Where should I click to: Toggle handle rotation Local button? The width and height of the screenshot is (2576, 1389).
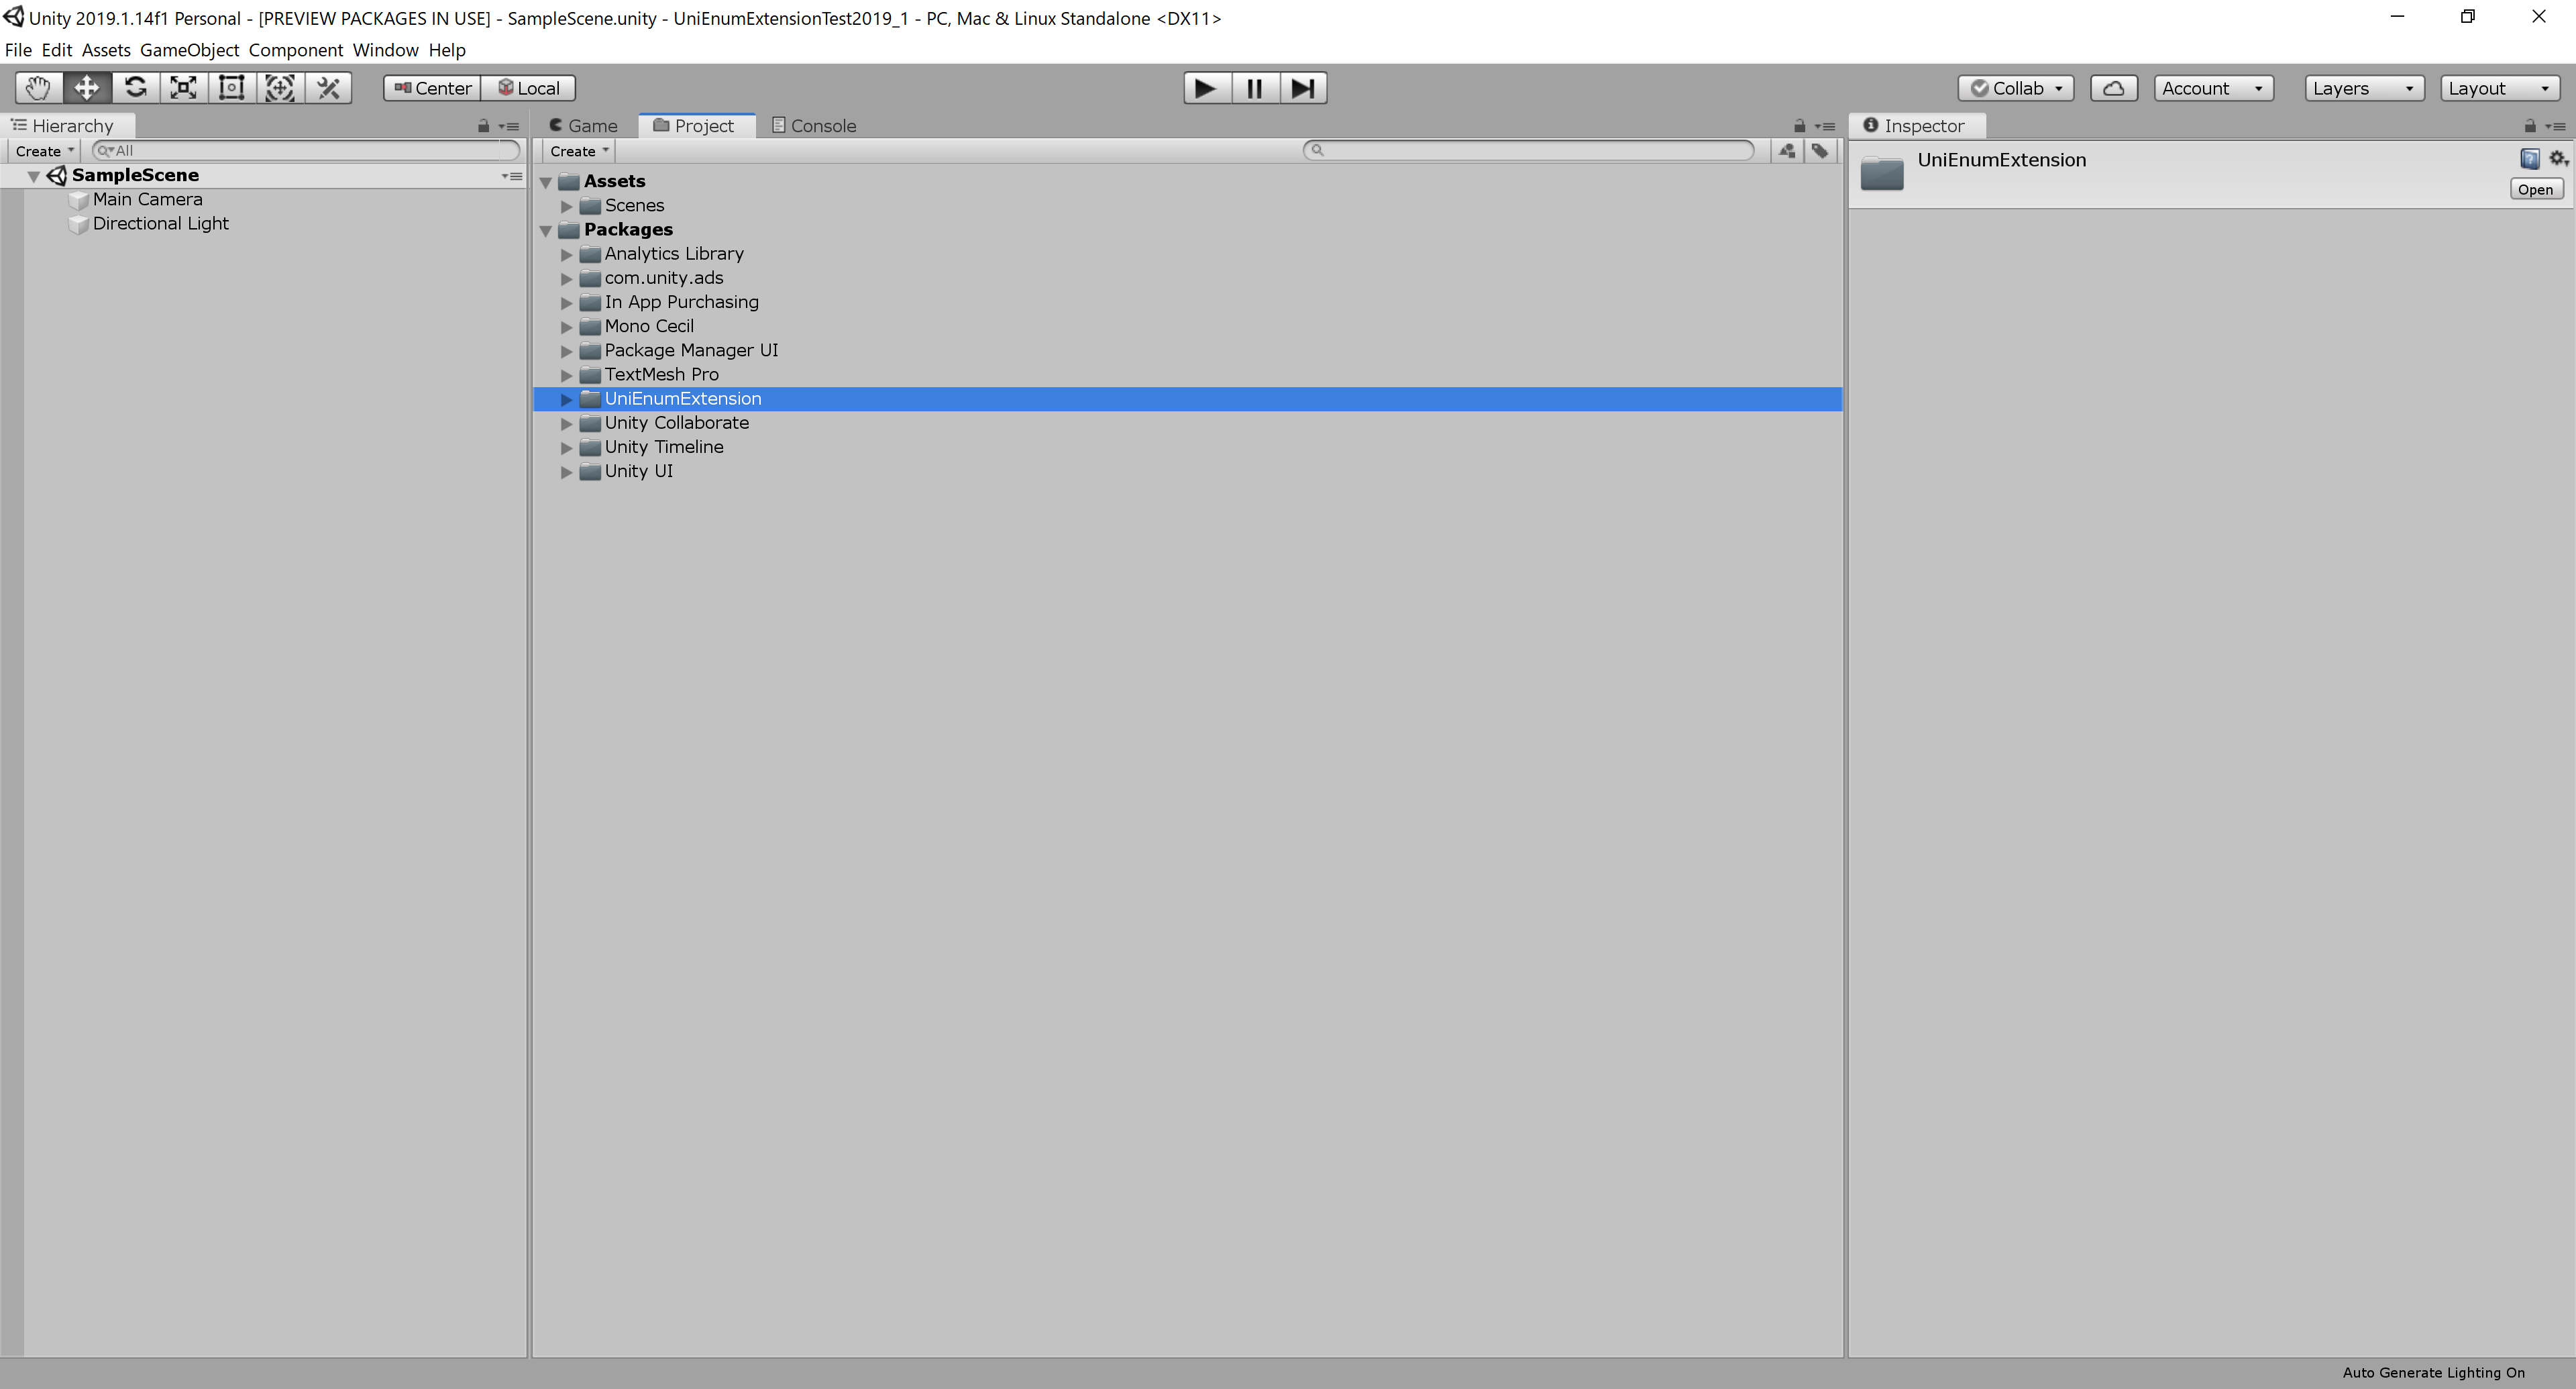[x=529, y=88]
